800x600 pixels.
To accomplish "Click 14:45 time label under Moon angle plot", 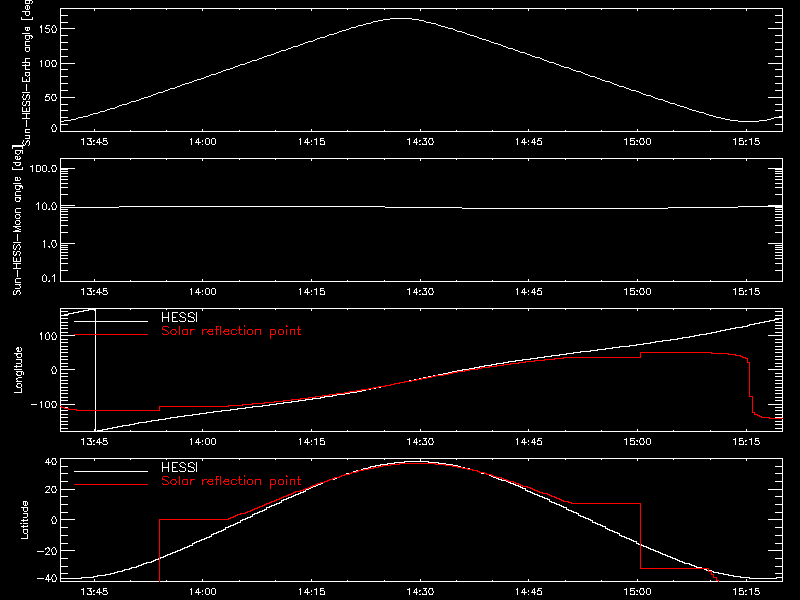I will pos(529,292).
